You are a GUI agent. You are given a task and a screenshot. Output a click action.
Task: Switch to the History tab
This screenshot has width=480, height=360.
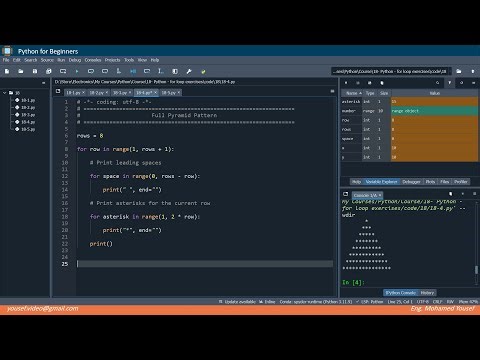427,293
